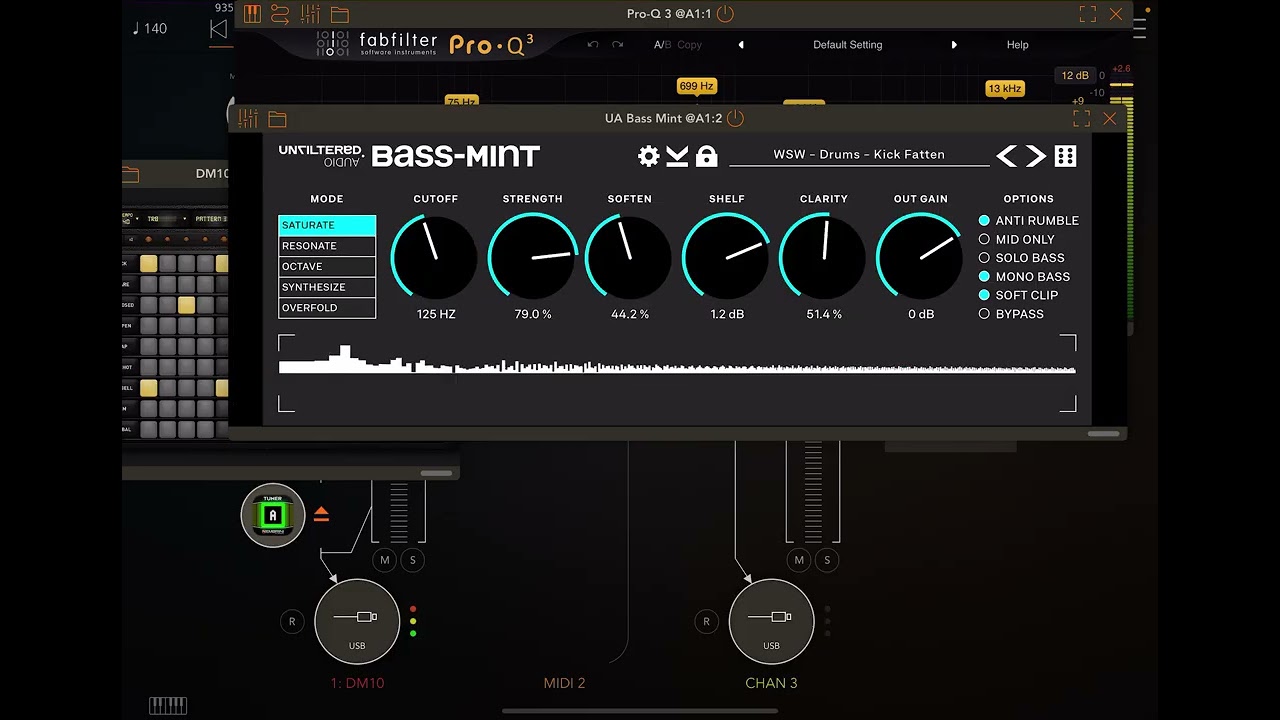The height and width of the screenshot is (720, 1280).
Task: Toggle MONO BASS option
Action: (1024, 277)
